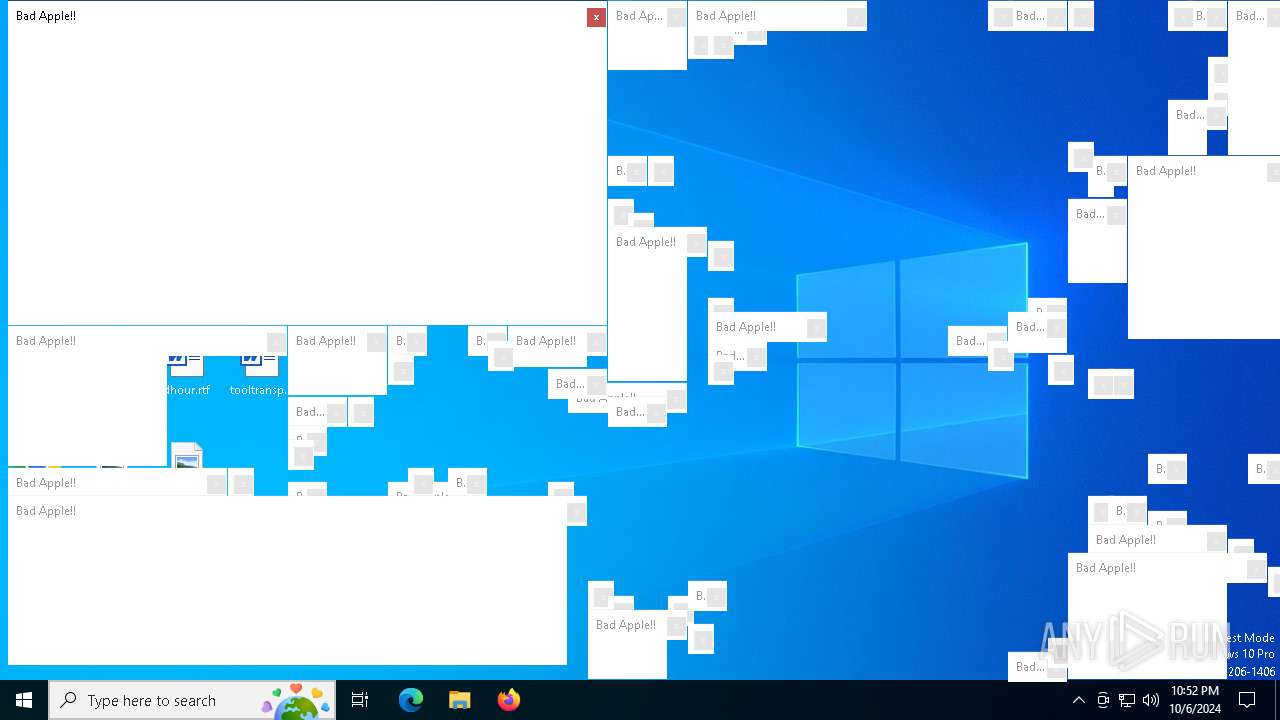Viewport: 1280px width, 720px height.
Task: Select the dhour.rtf desktop file
Action: coord(188,375)
